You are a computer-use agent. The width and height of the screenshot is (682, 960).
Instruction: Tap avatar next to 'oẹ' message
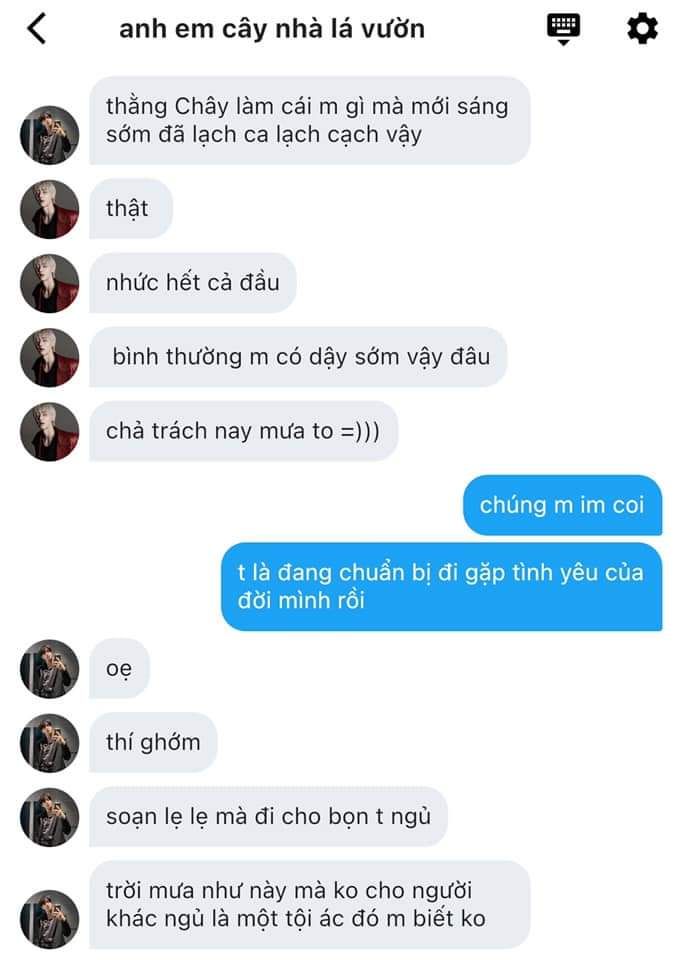coord(50,669)
